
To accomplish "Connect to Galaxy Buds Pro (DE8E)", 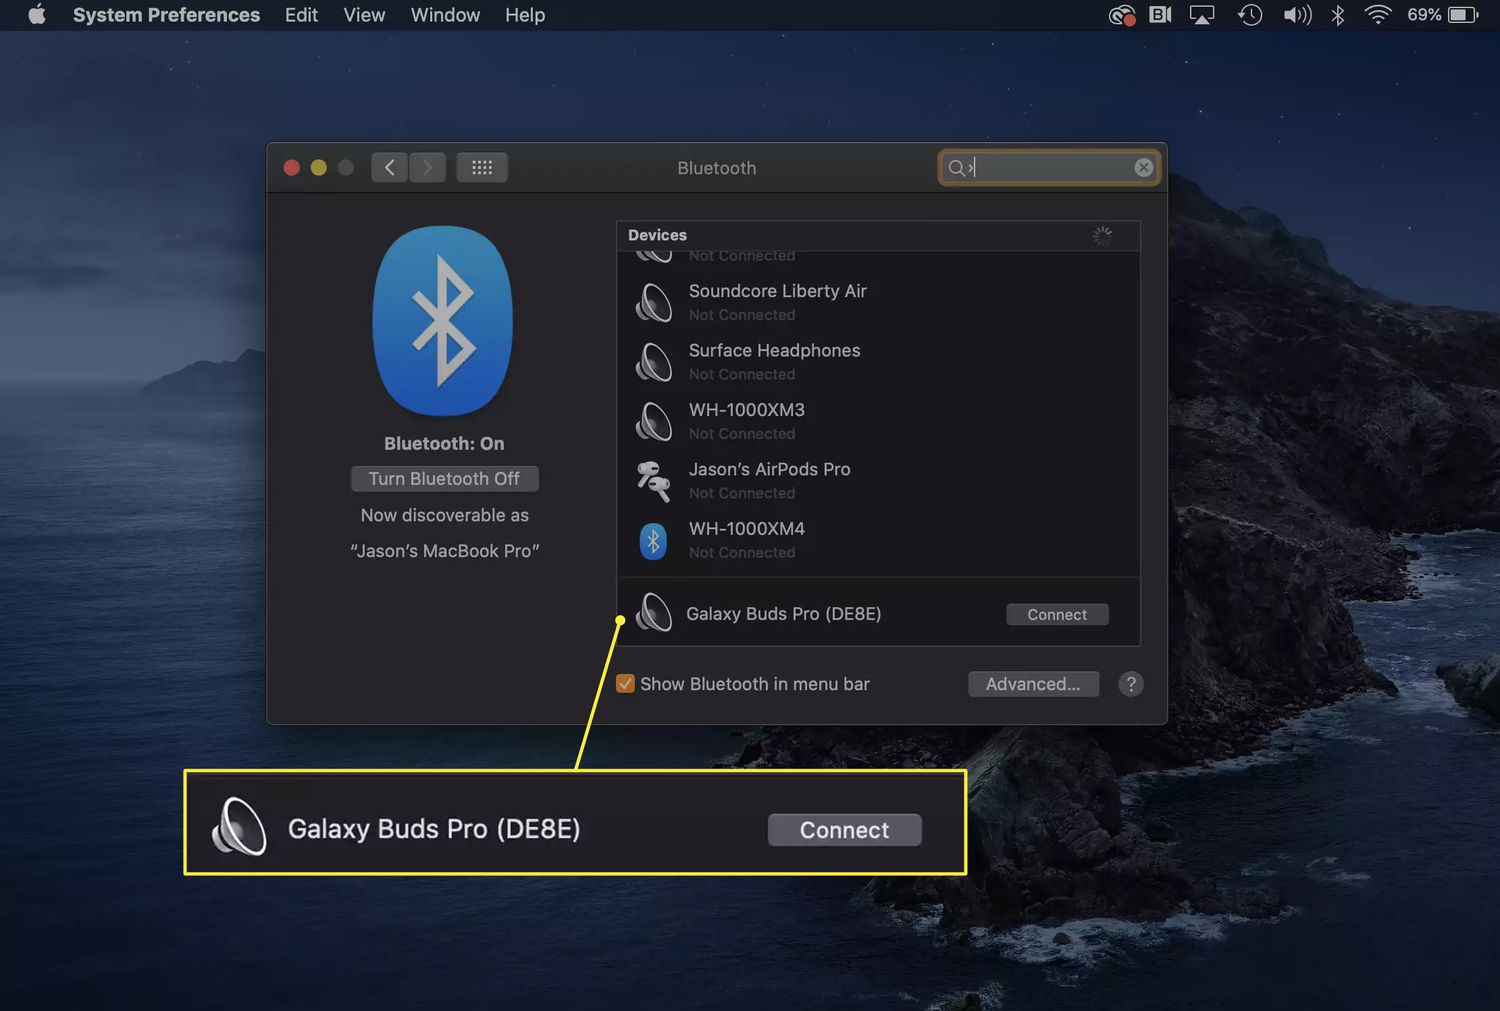I will point(1056,615).
